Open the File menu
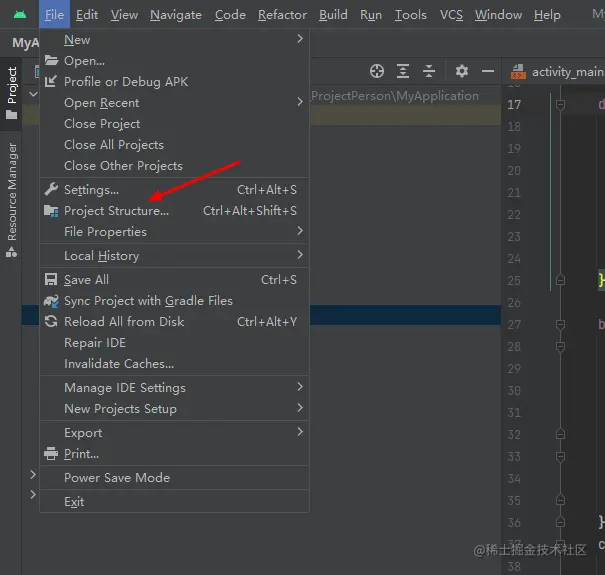Viewport: 605px width, 575px height. pyautogui.click(x=54, y=15)
